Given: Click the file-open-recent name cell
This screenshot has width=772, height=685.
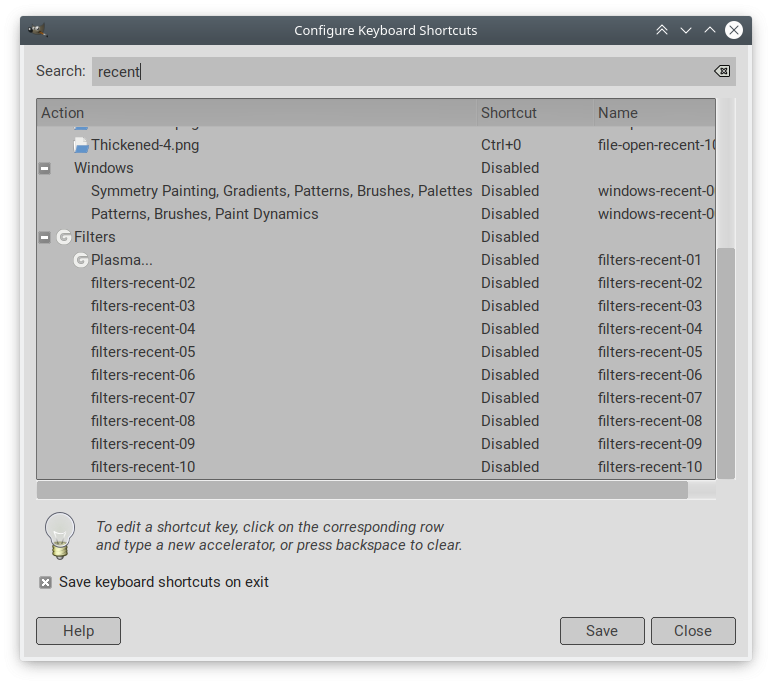Looking at the screenshot, I should point(656,145).
